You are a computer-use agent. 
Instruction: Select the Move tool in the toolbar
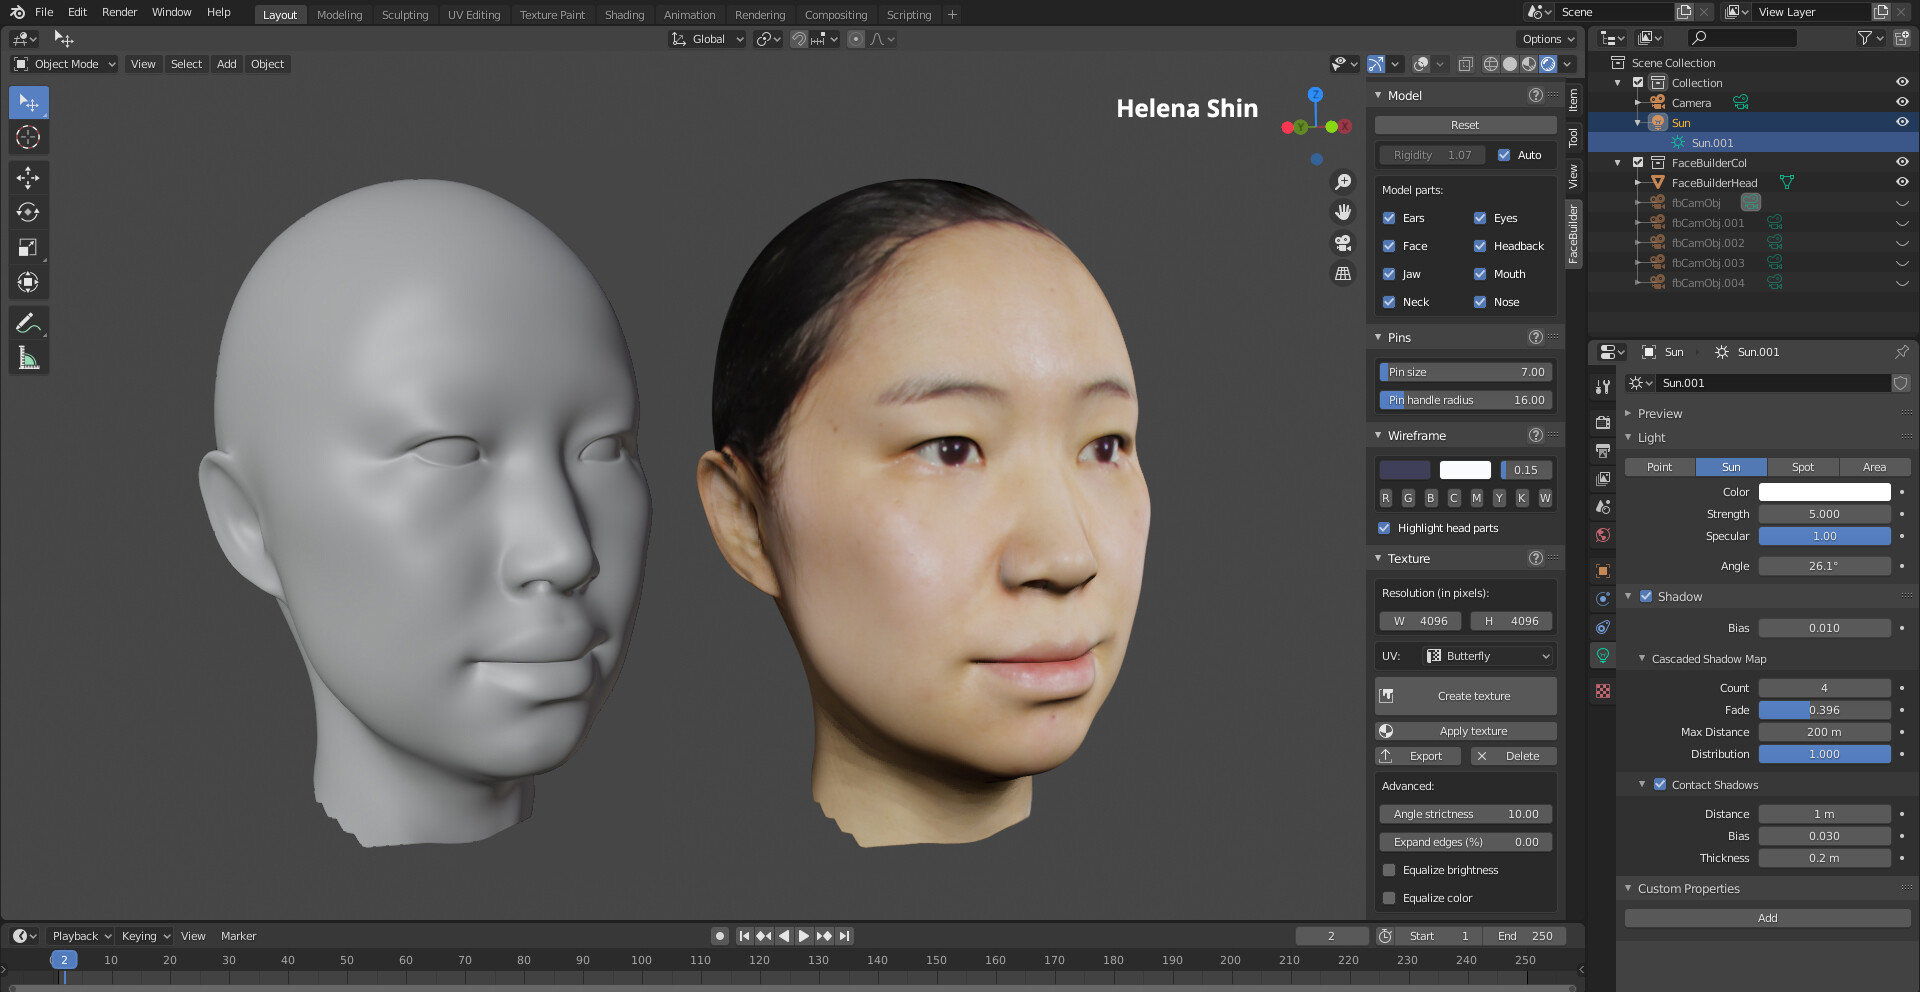pos(28,178)
